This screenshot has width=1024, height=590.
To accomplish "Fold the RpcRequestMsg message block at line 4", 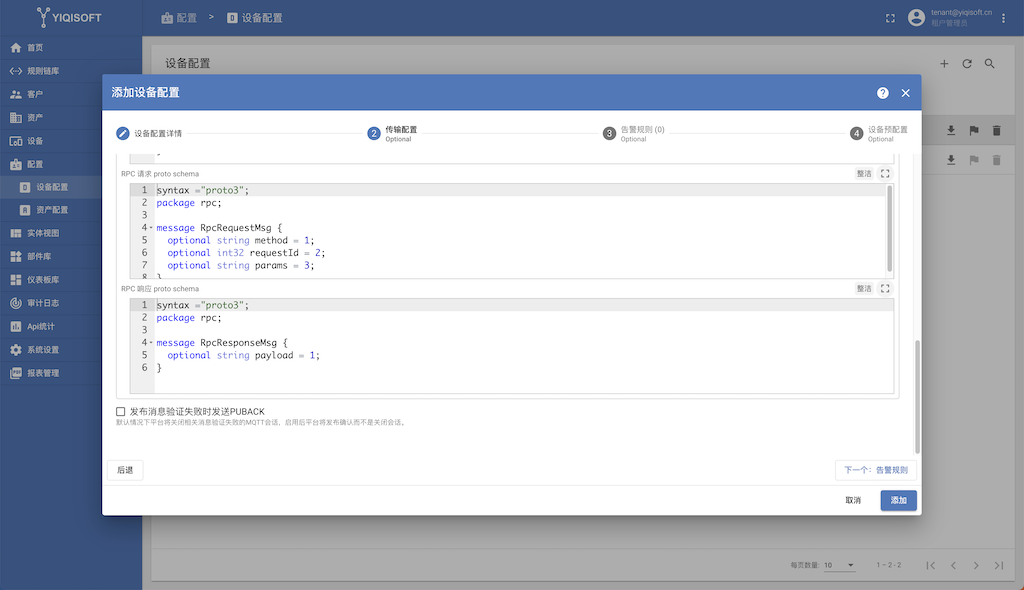I will [151, 228].
